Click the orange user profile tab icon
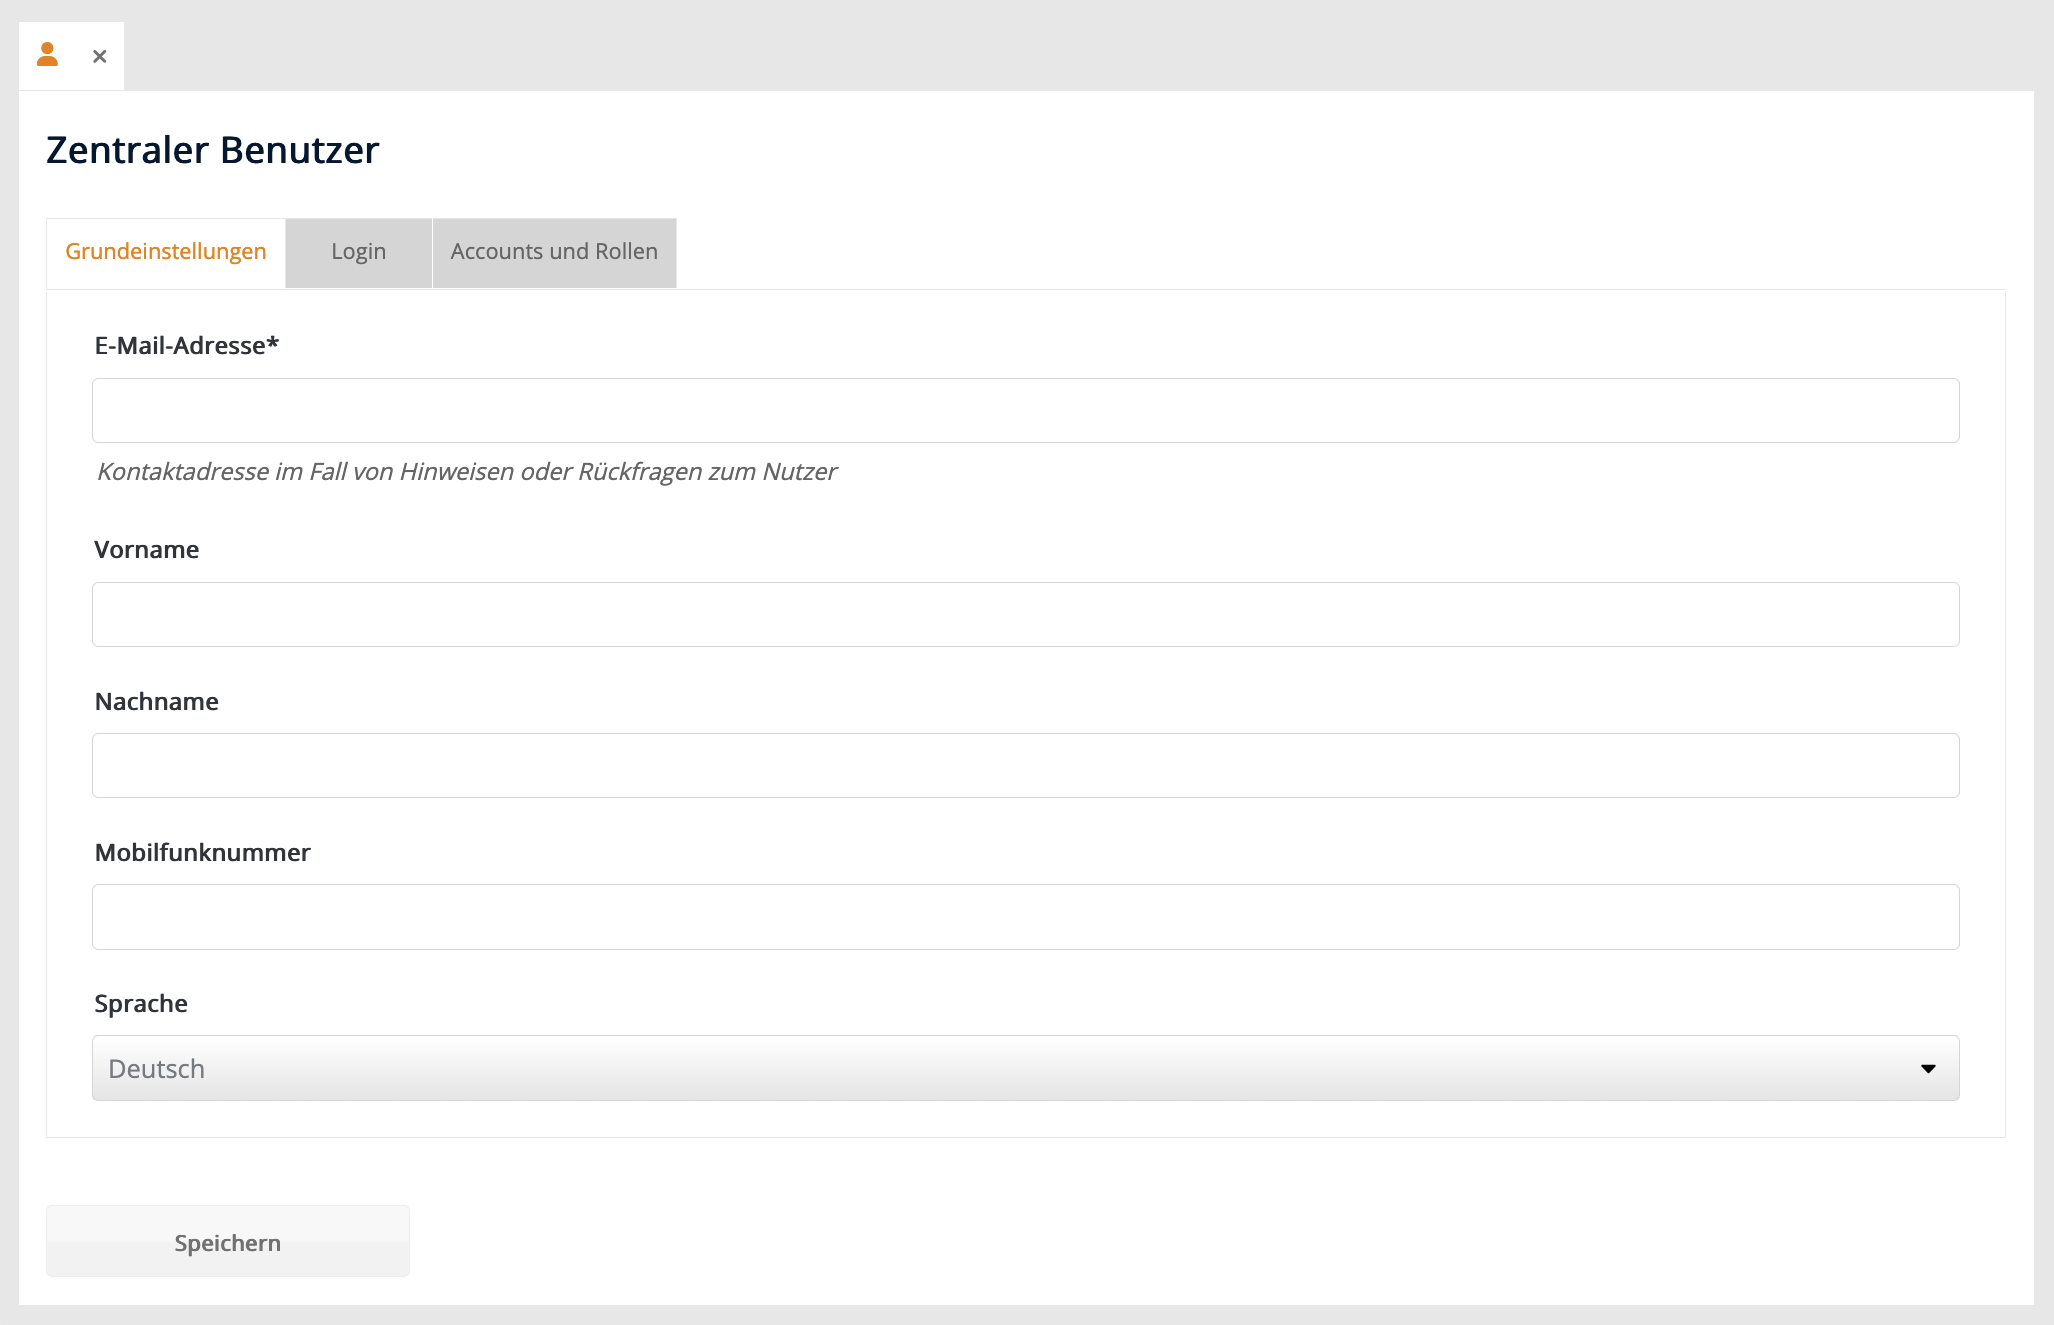Screen dimensions: 2054x1325 (47, 55)
